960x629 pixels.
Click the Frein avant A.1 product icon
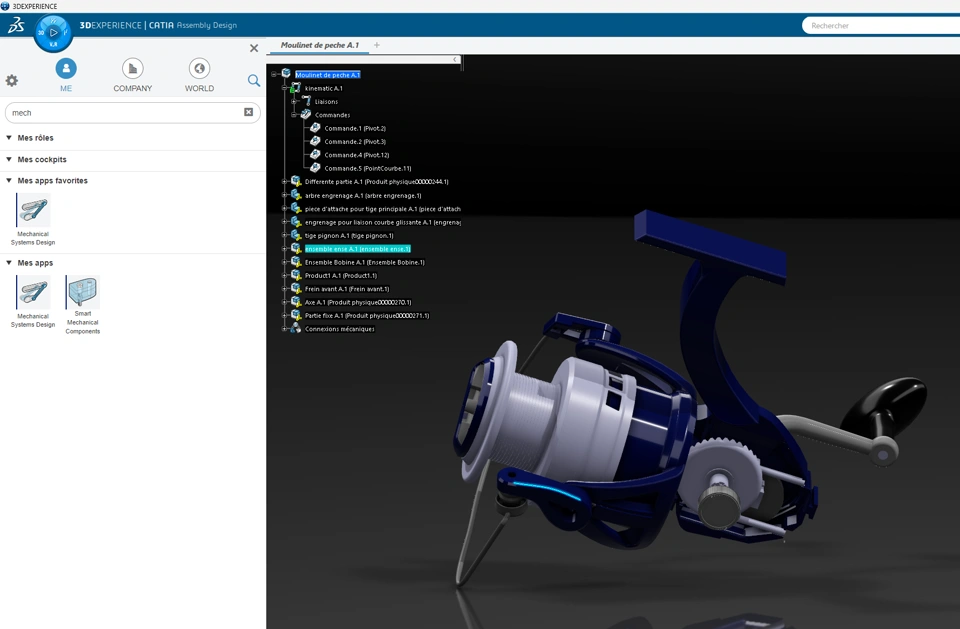(x=296, y=288)
